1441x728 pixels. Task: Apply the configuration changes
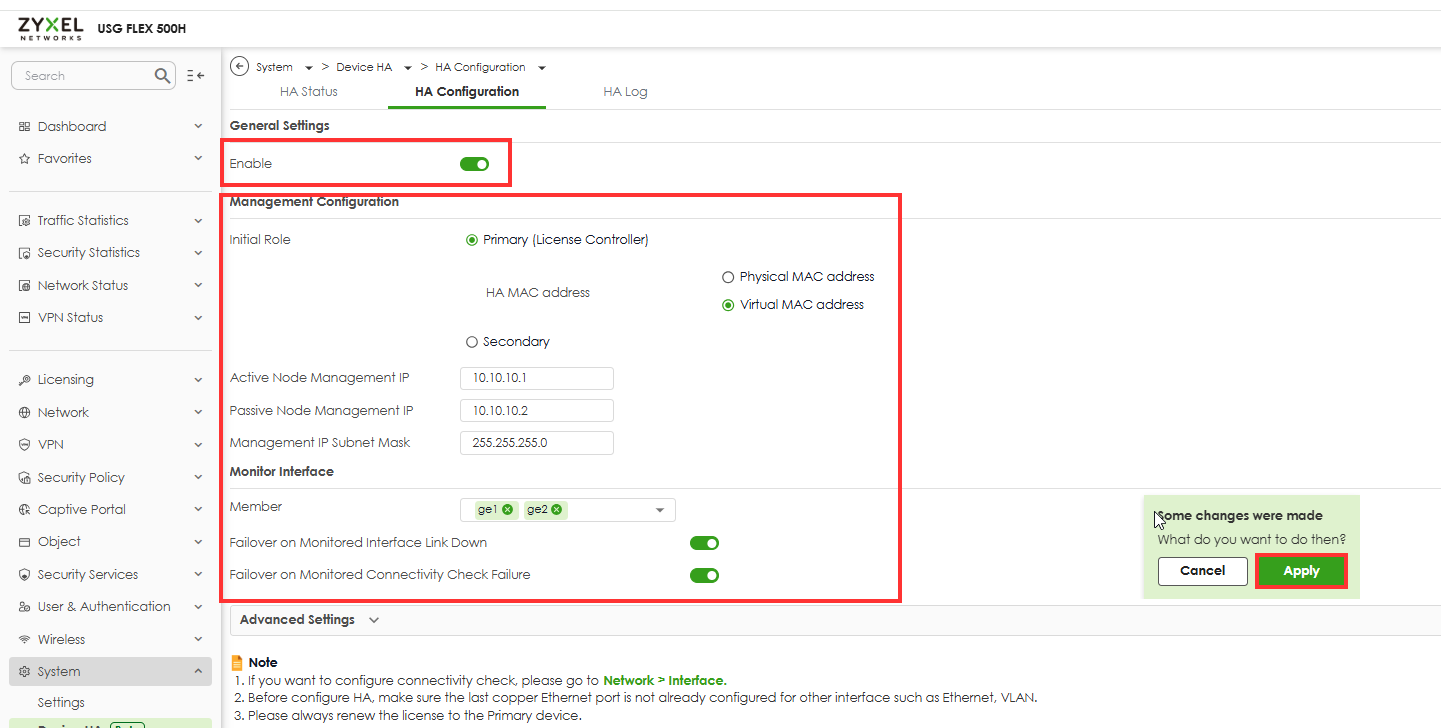(1301, 571)
